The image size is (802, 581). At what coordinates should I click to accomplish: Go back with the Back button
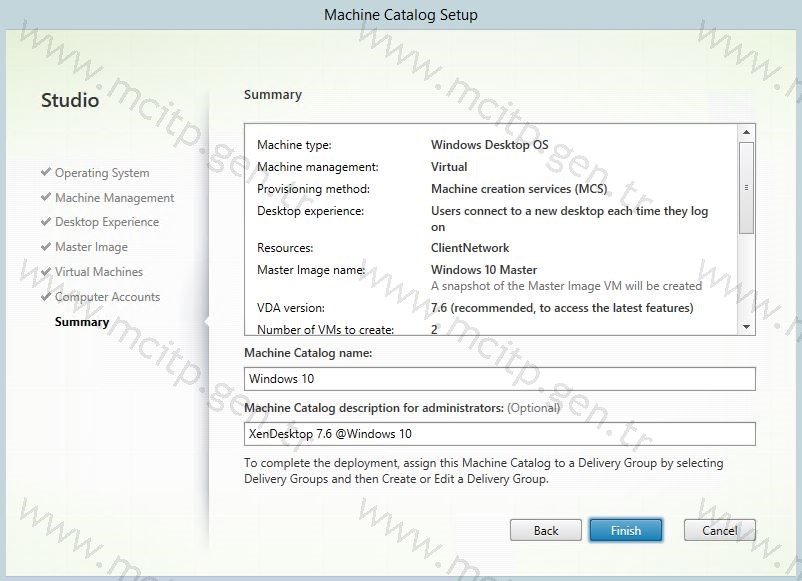pyautogui.click(x=546, y=530)
